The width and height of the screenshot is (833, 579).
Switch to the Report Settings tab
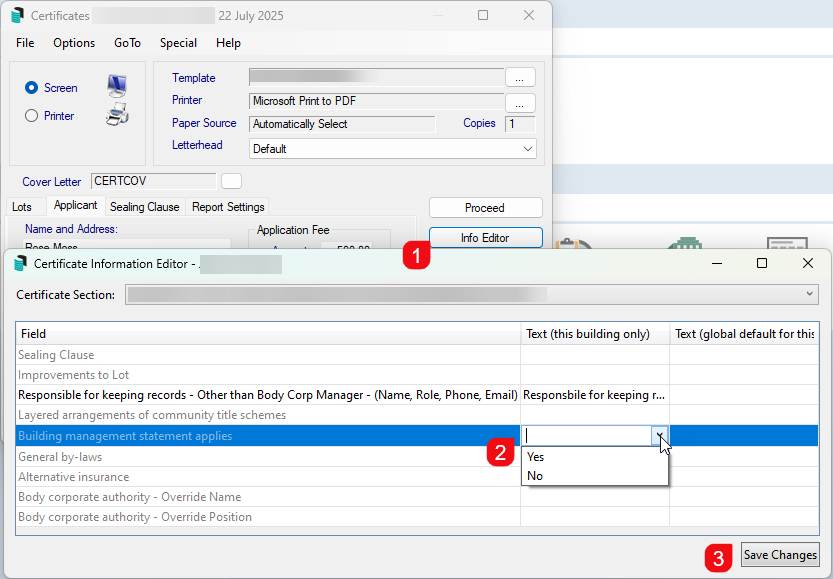coord(228,207)
